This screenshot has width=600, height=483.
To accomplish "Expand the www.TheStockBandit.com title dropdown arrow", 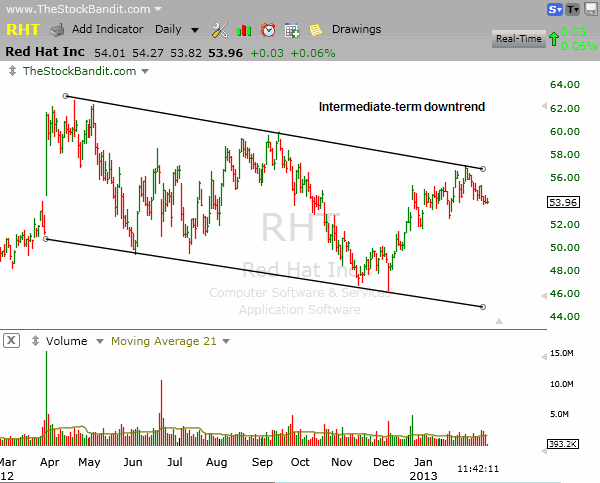I will click(158, 9).
